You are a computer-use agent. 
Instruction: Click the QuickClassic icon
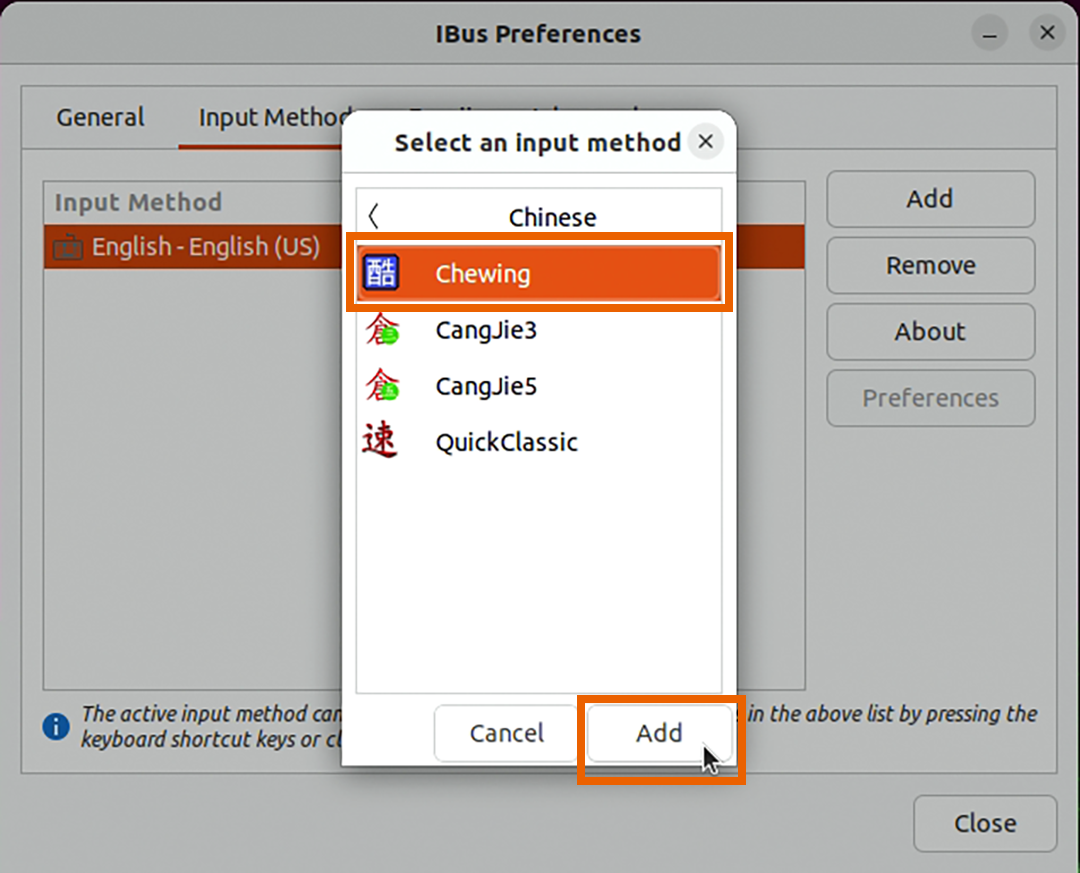point(380,441)
